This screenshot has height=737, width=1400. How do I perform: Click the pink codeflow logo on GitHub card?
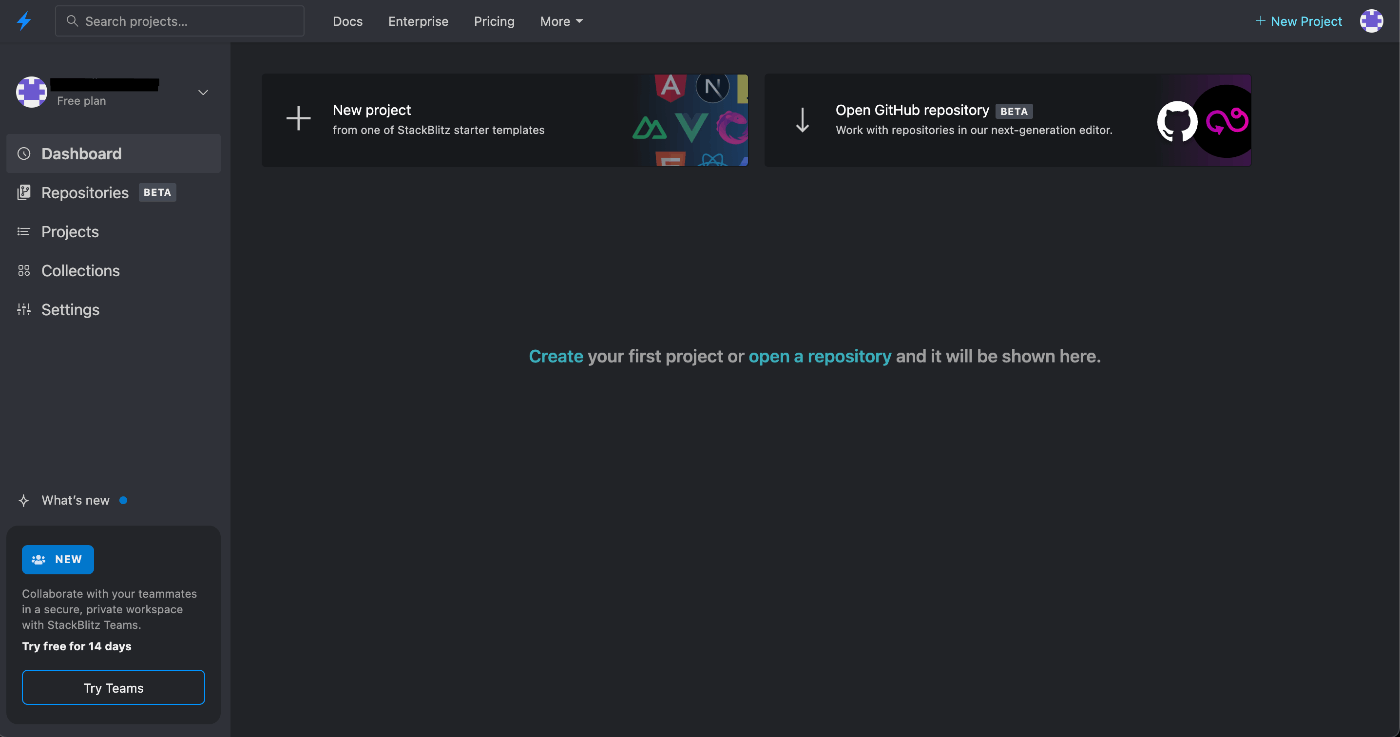coord(1228,121)
